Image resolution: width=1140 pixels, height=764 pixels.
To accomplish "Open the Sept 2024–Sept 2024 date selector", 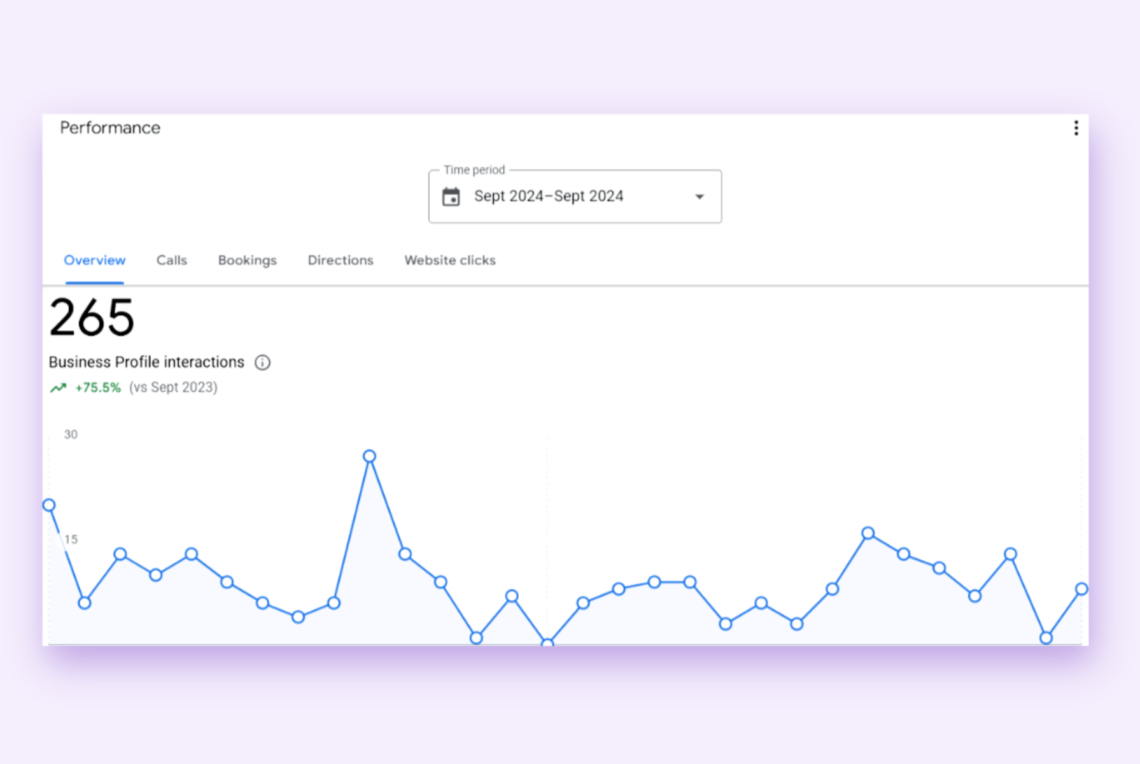I will click(549, 196).
